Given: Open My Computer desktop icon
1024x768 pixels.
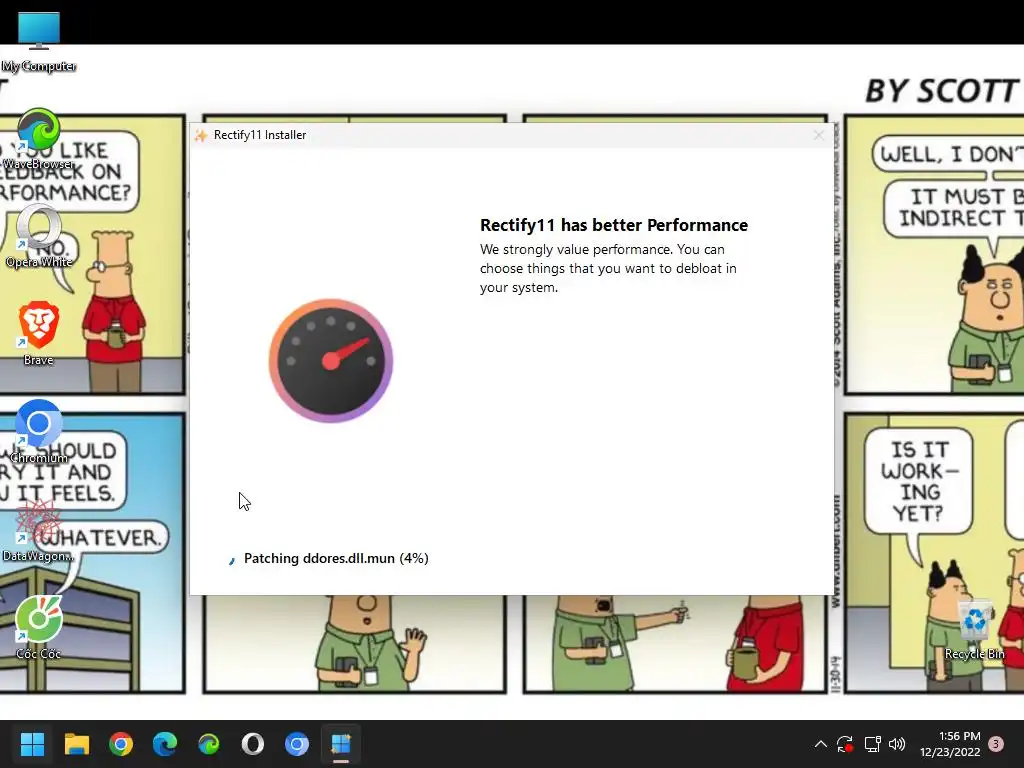Looking at the screenshot, I should 39,40.
